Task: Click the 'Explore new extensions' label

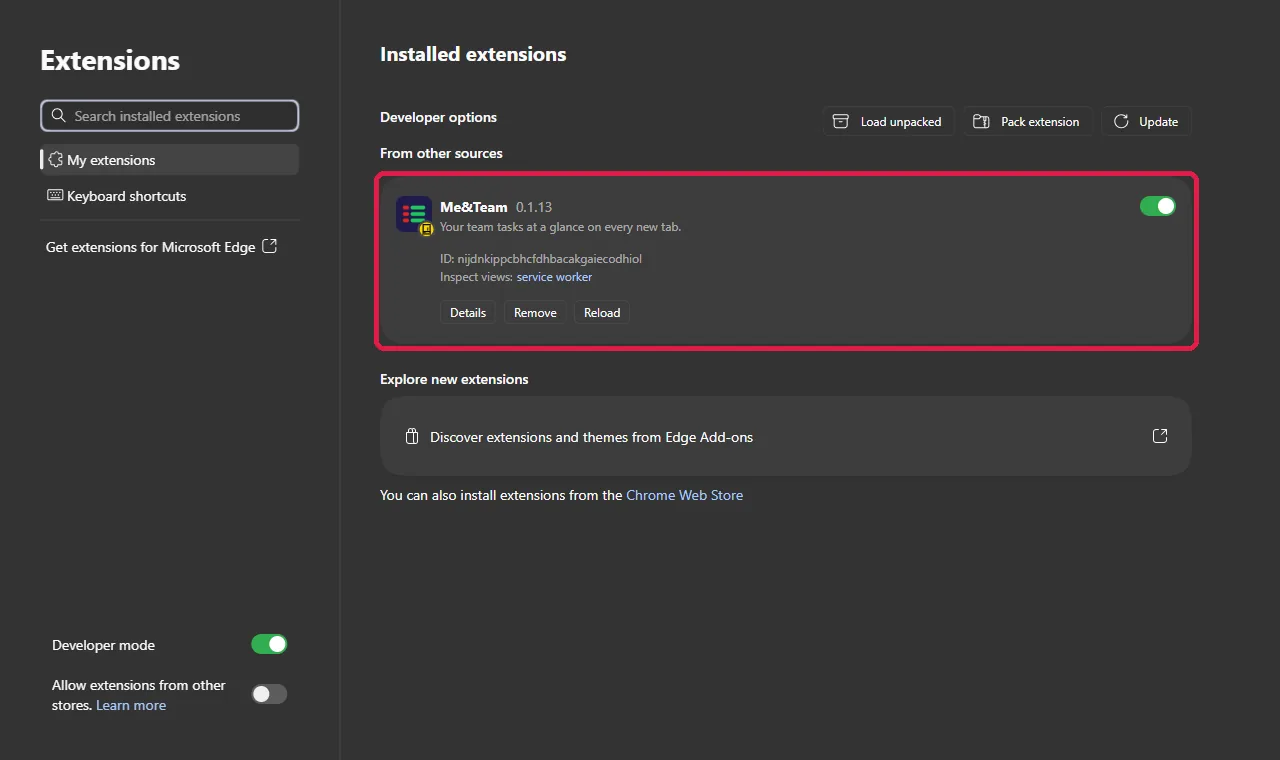Action: [454, 379]
